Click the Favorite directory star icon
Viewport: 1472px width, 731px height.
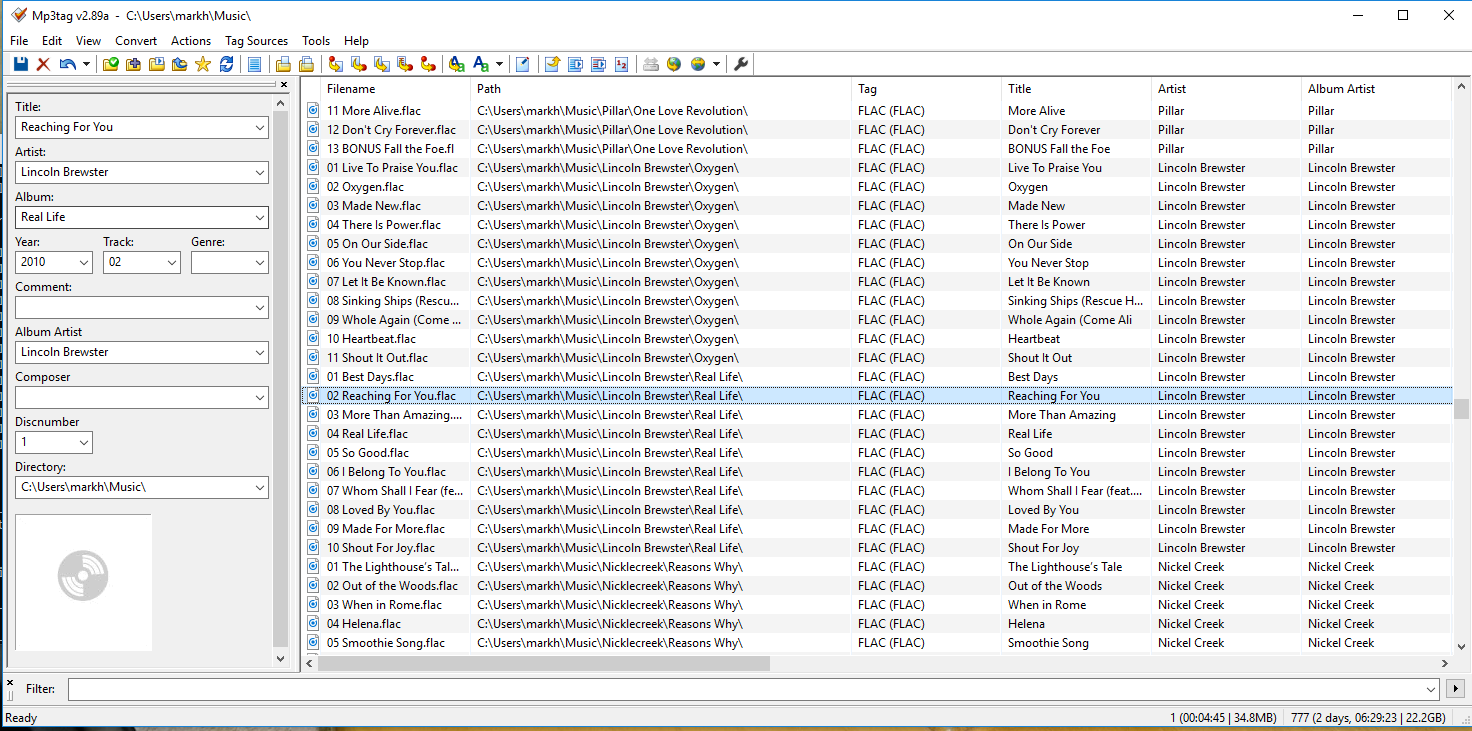coord(203,64)
